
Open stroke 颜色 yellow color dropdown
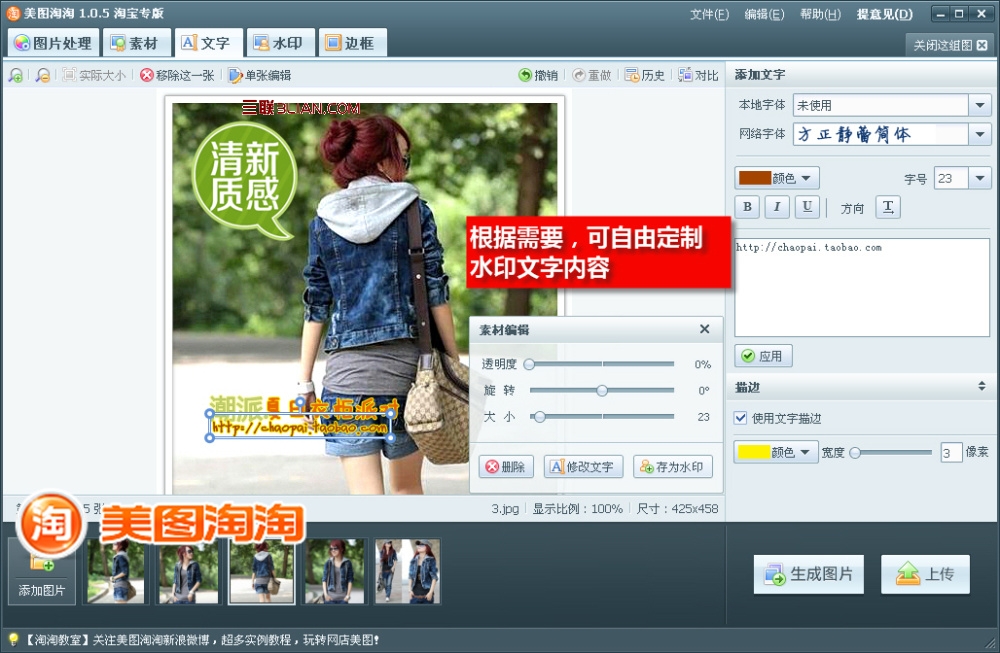point(776,452)
